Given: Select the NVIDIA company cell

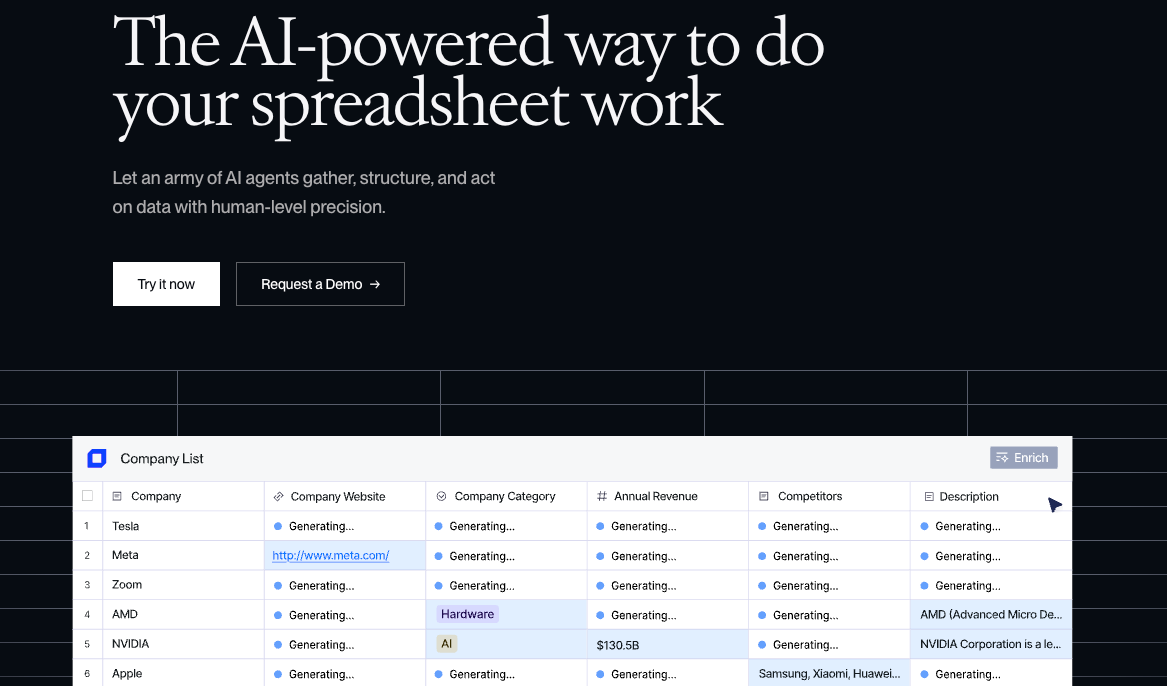Looking at the screenshot, I should coord(183,644).
